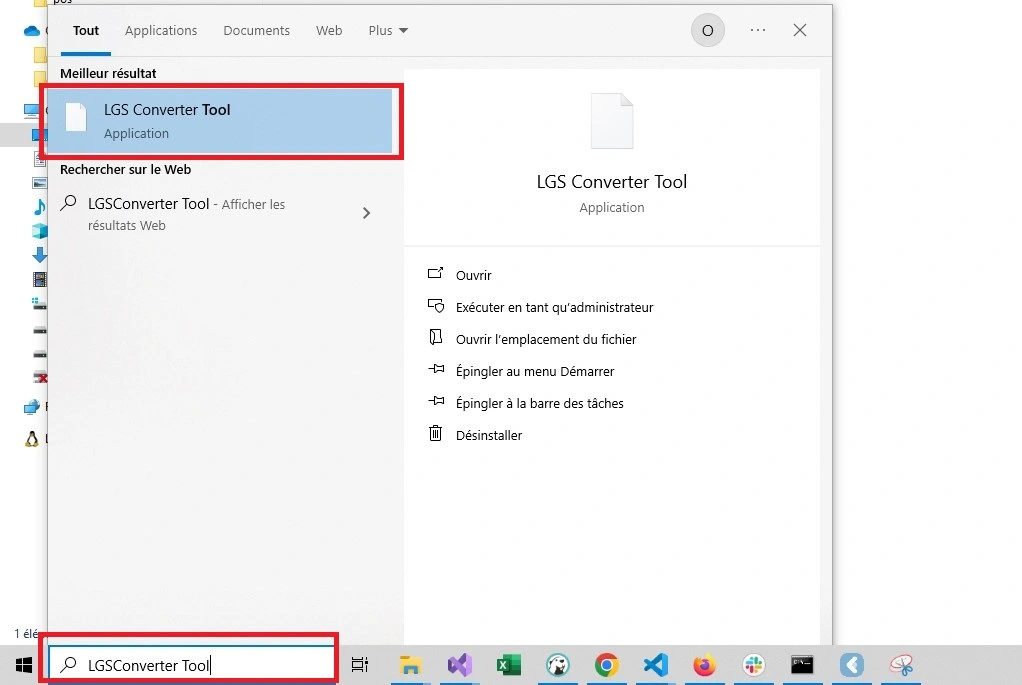Click the magnifier icon in search box
This screenshot has height=685, width=1022.
(x=68, y=664)
